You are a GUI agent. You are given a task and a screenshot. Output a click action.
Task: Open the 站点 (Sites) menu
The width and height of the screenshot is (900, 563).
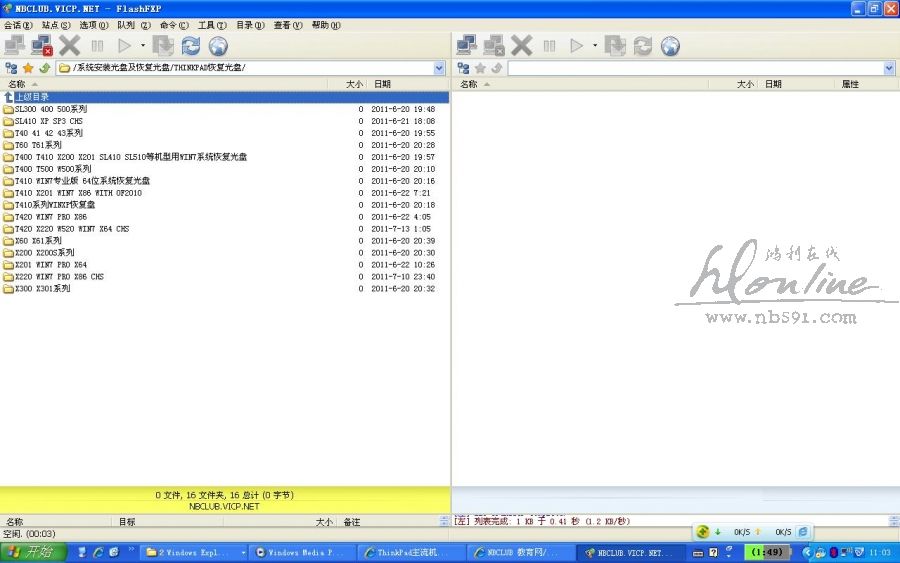coord(56,25)
